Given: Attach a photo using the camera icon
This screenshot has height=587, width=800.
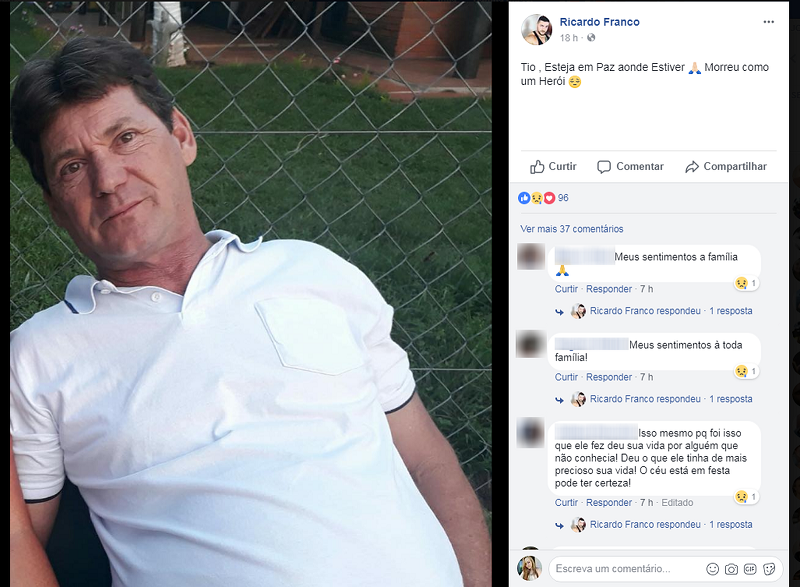Looking at the screenshot, I should 731,569.
